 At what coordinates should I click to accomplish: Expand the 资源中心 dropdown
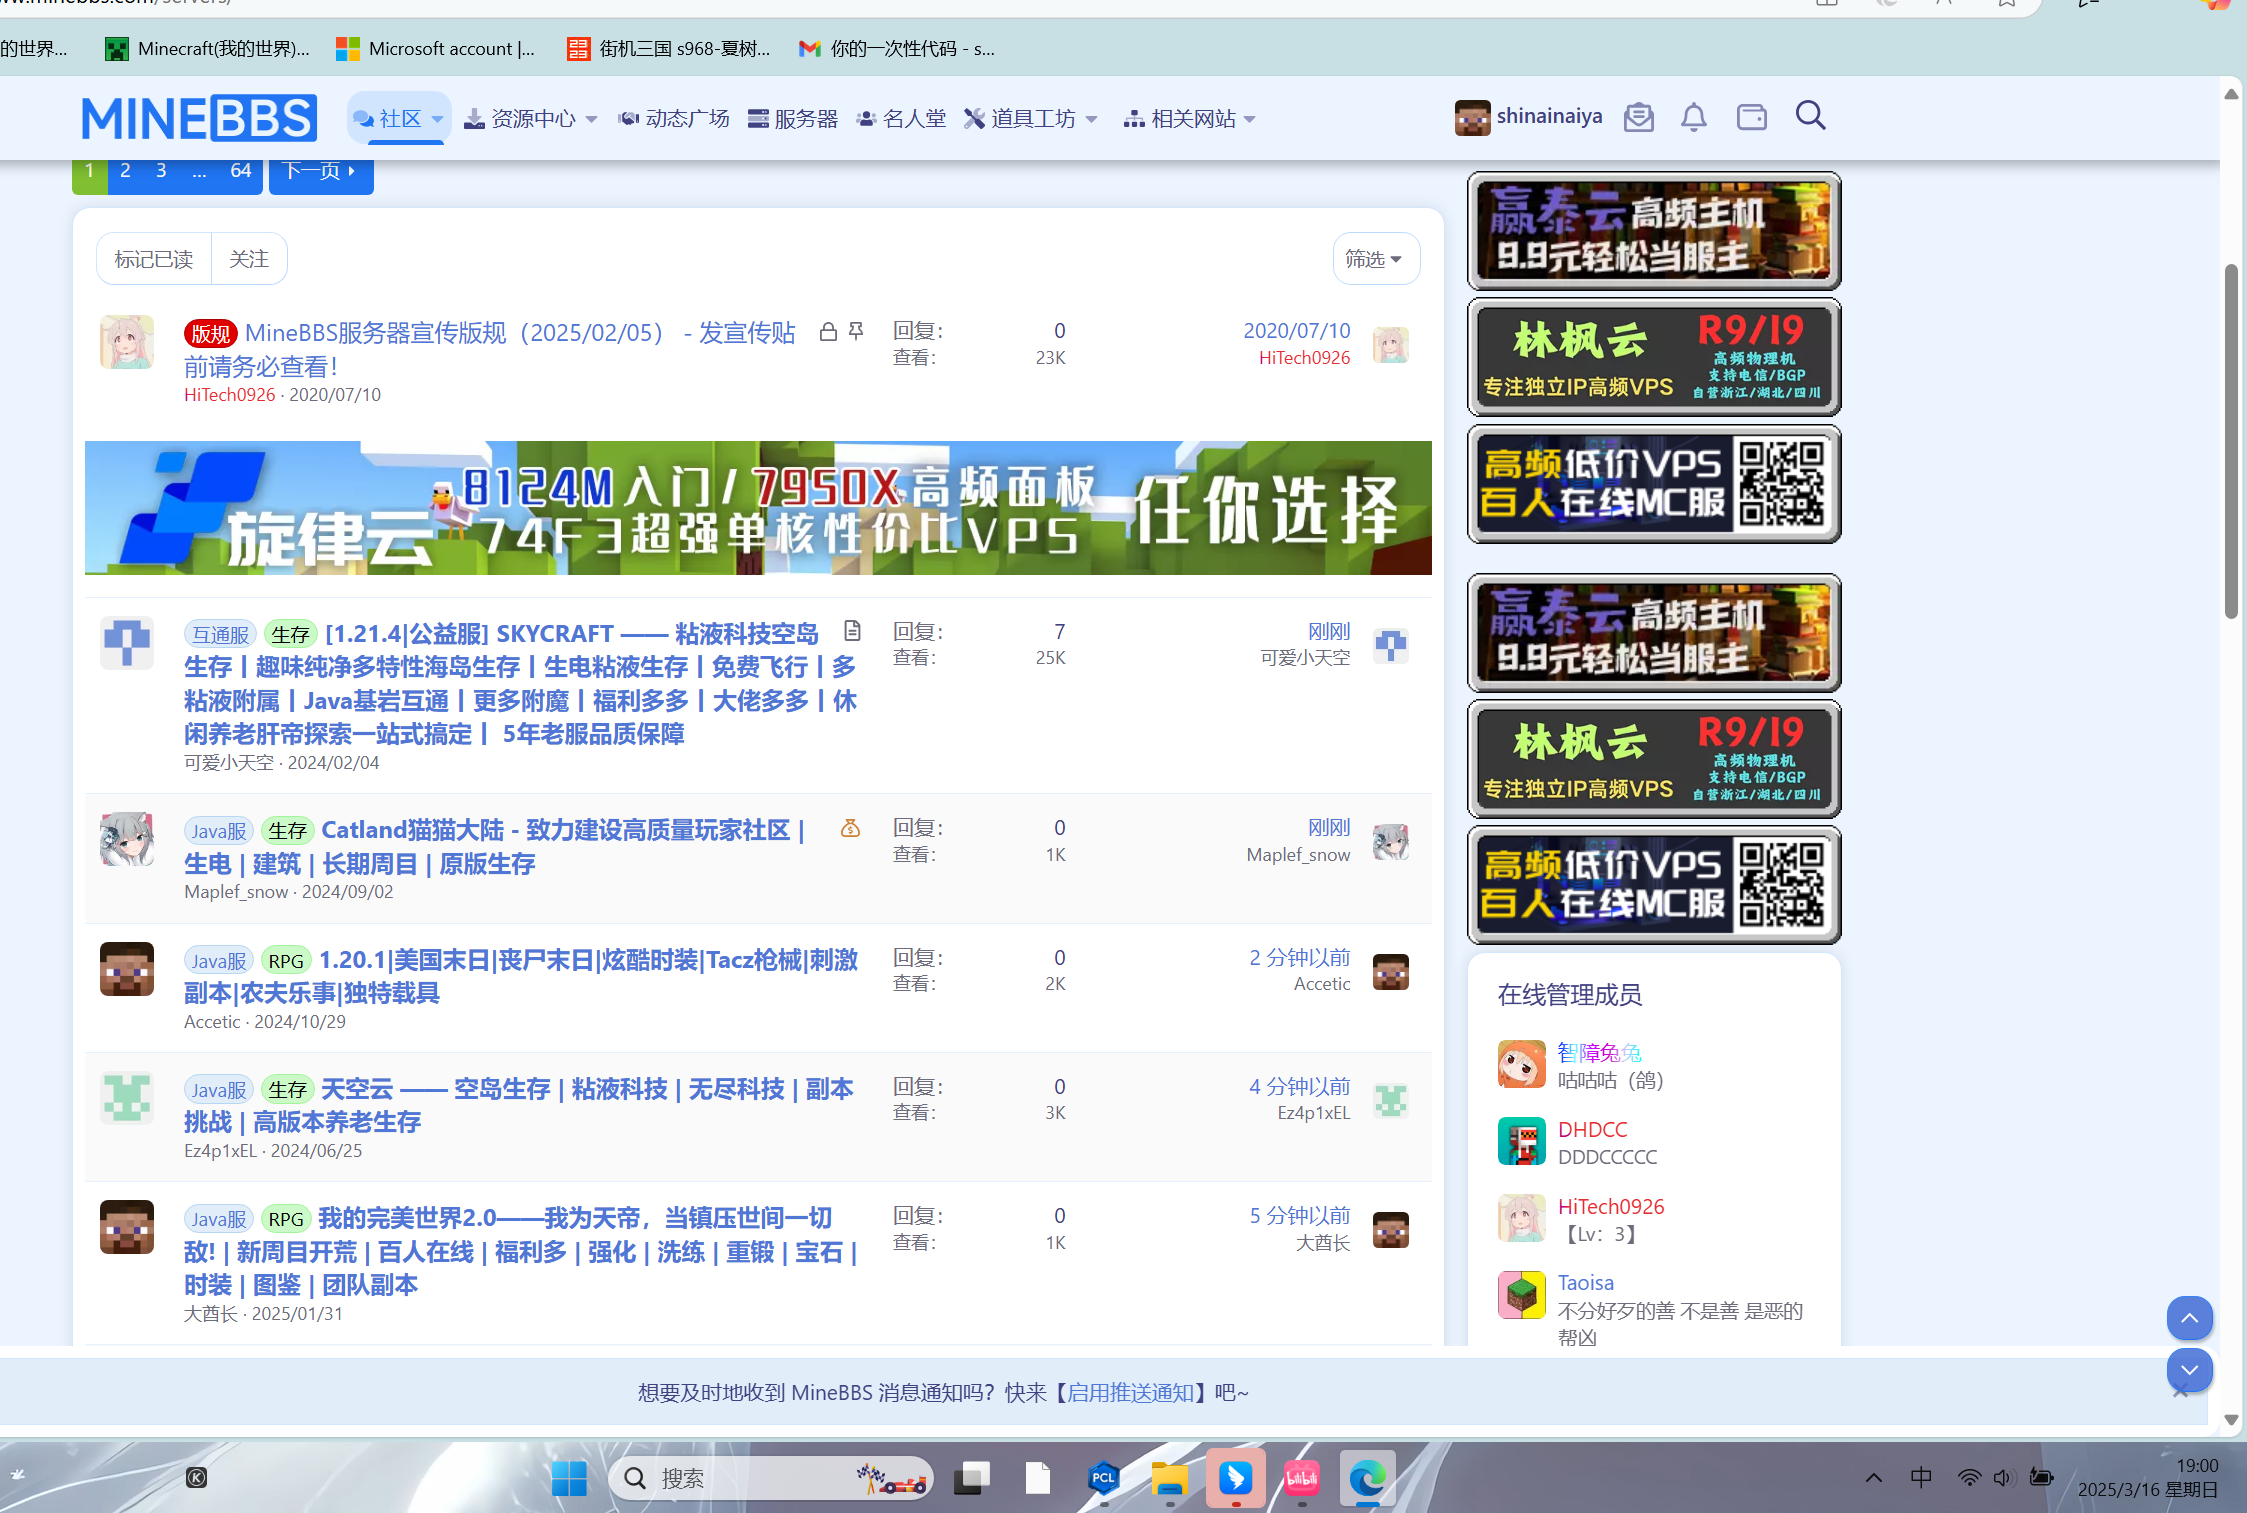(x=592, y=119)
